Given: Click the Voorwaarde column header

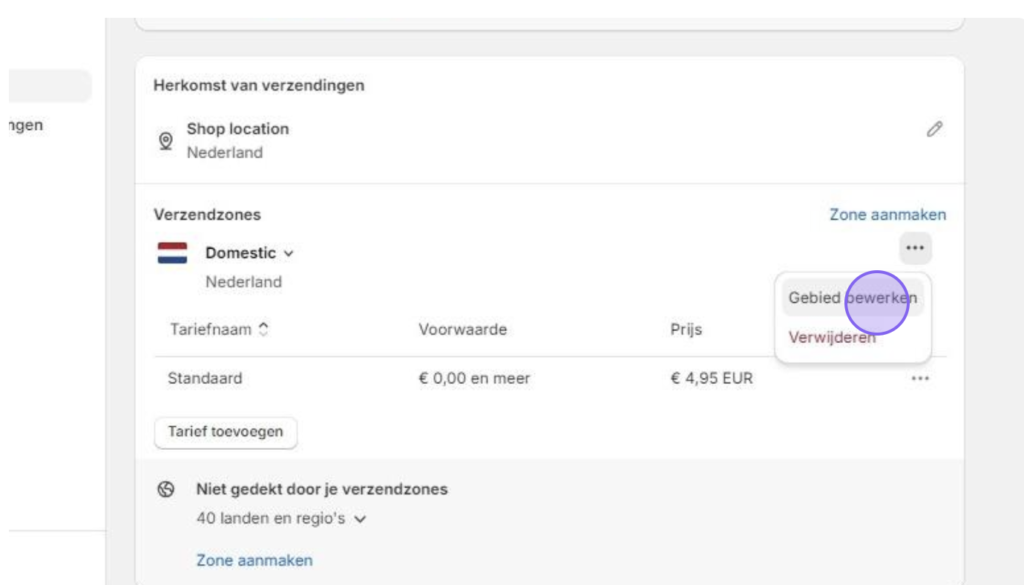Looking at the screenshot, I should pyautogui.click(x=462, y=329).
